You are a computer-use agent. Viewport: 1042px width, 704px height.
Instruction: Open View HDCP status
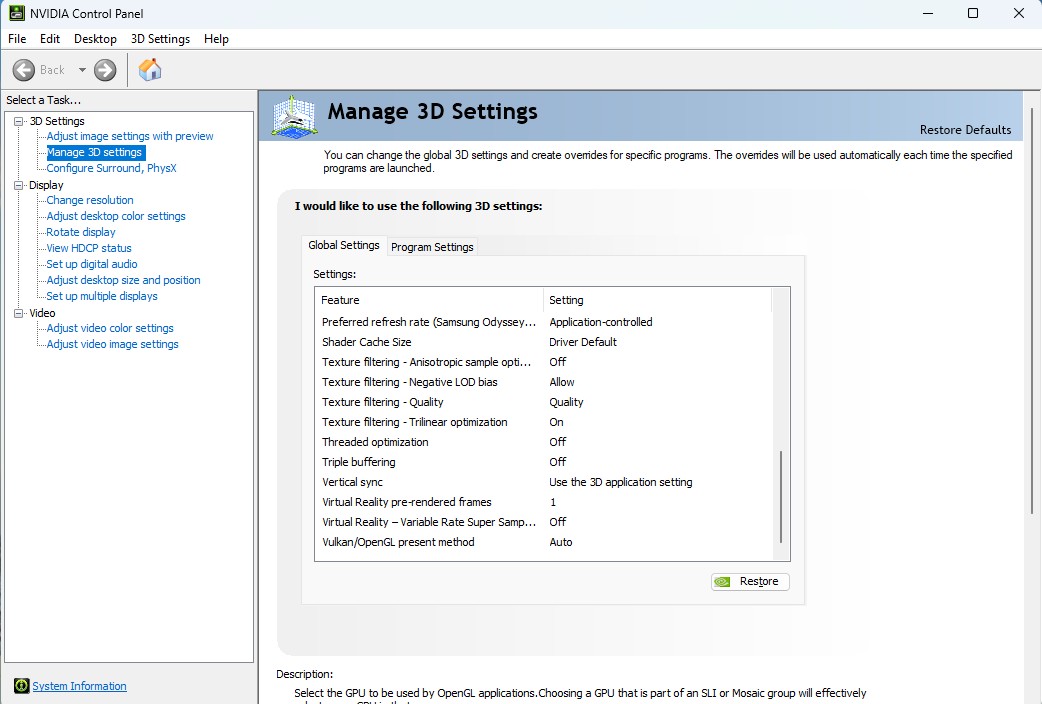click(89, 248)
